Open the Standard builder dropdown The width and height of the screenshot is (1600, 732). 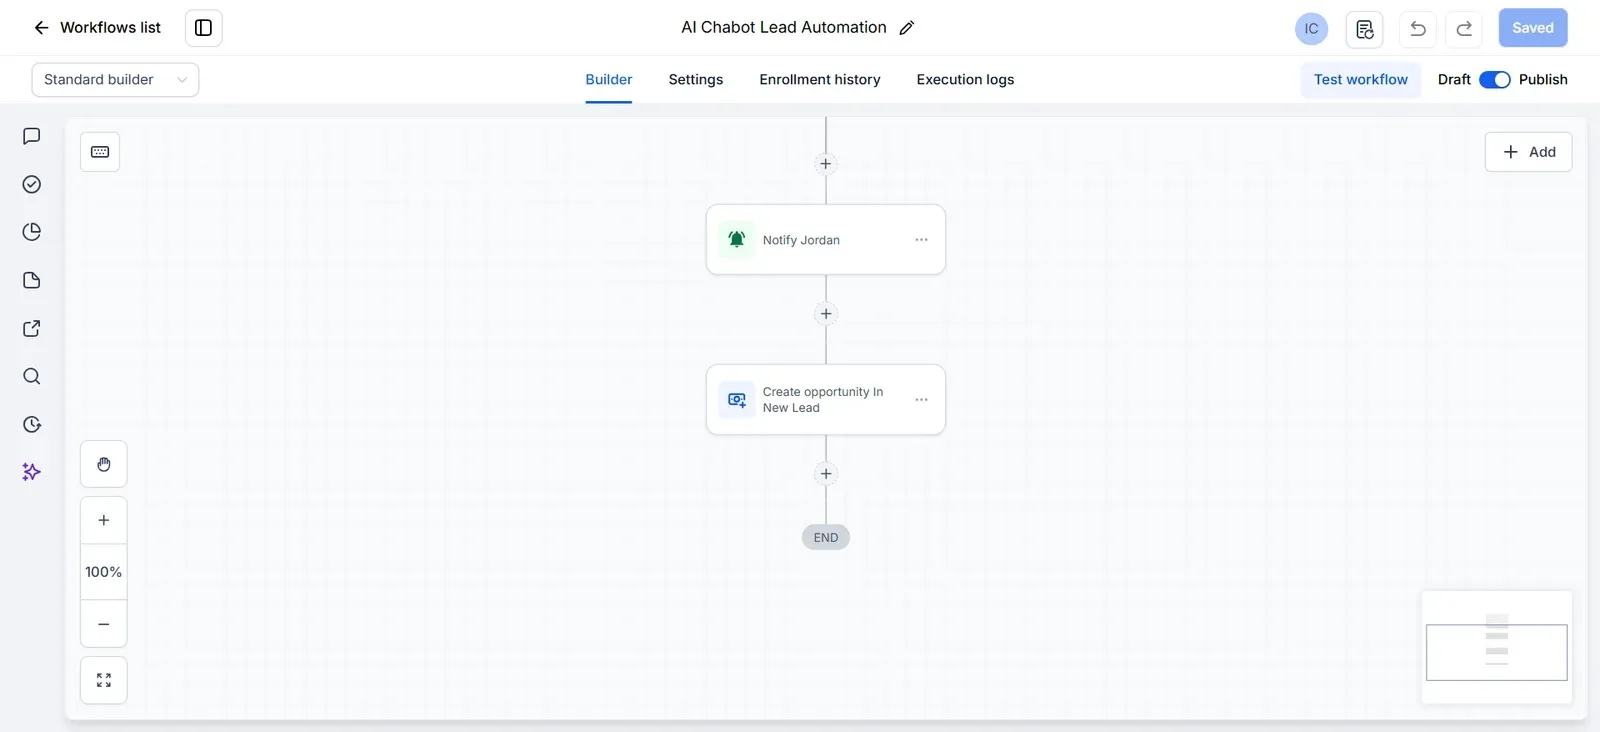click(x=115, y=80)
